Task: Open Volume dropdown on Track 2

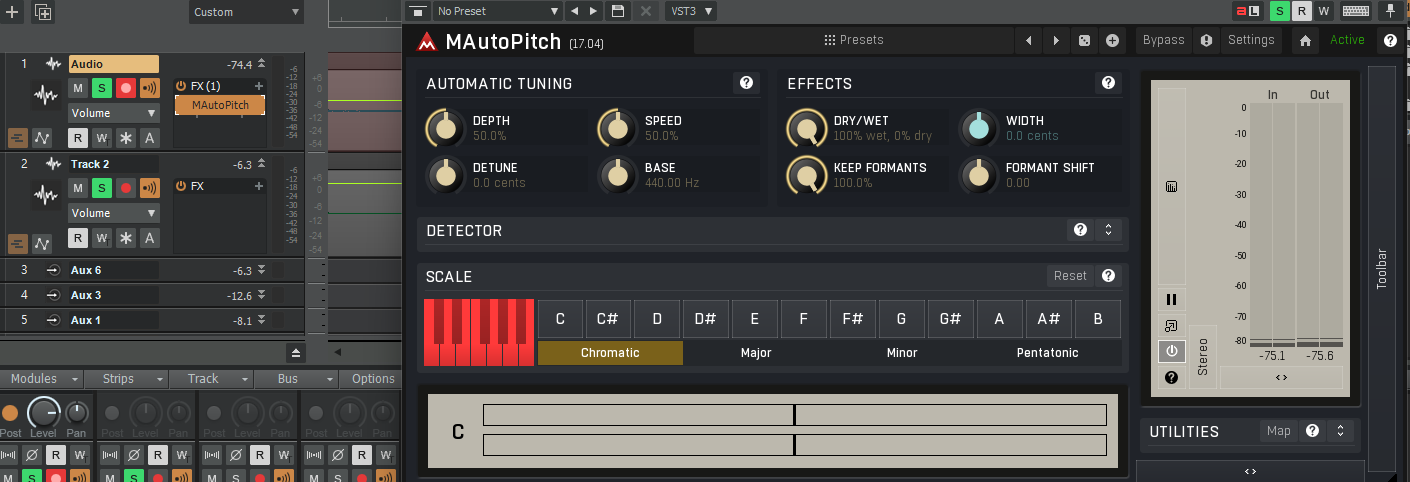Action: 114,213
